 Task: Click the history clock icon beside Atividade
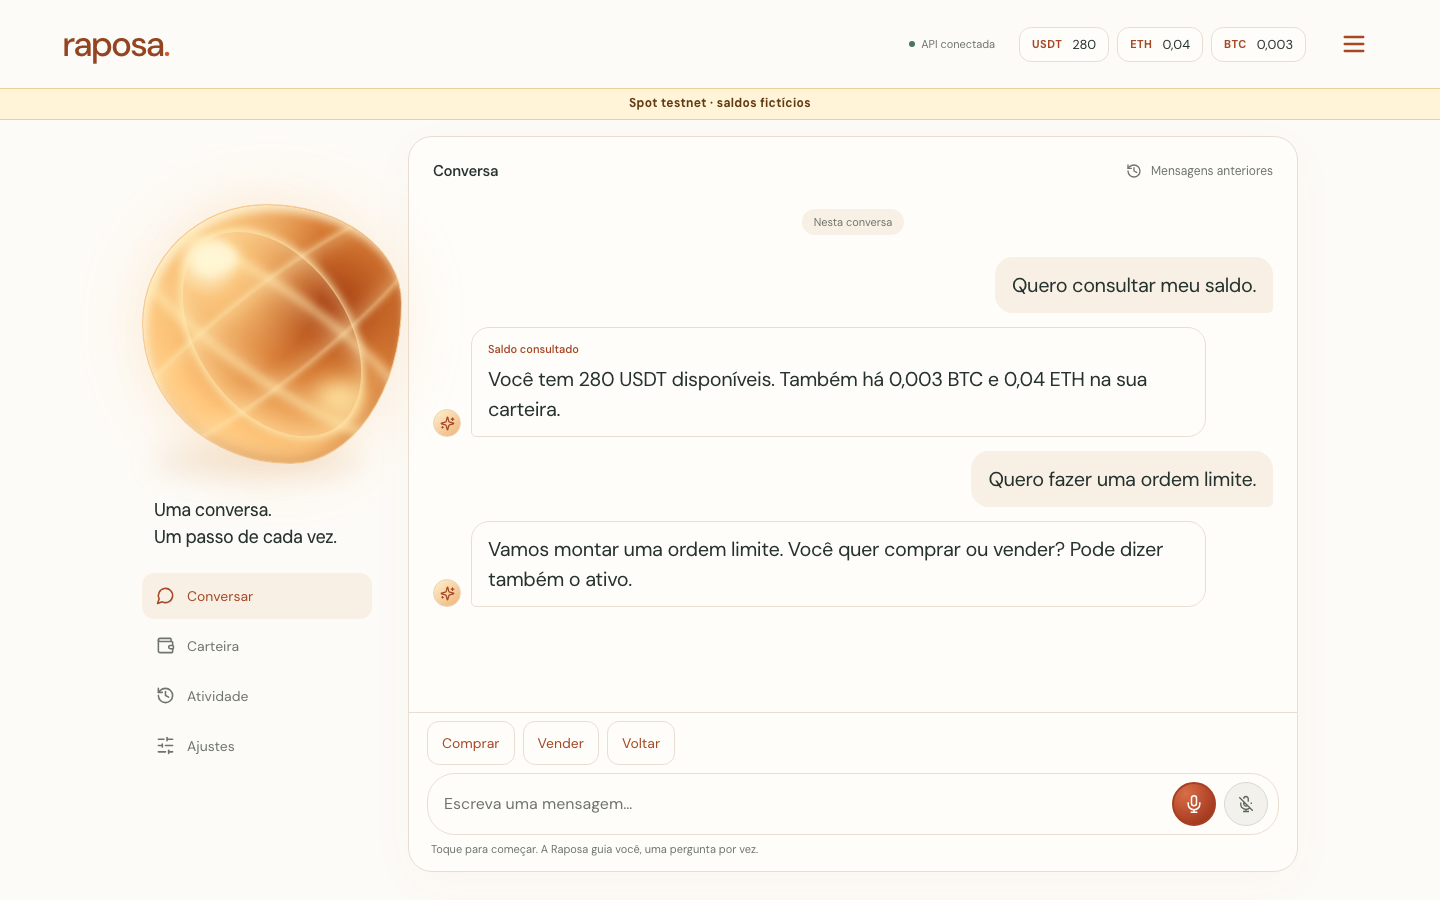point(166,696)
